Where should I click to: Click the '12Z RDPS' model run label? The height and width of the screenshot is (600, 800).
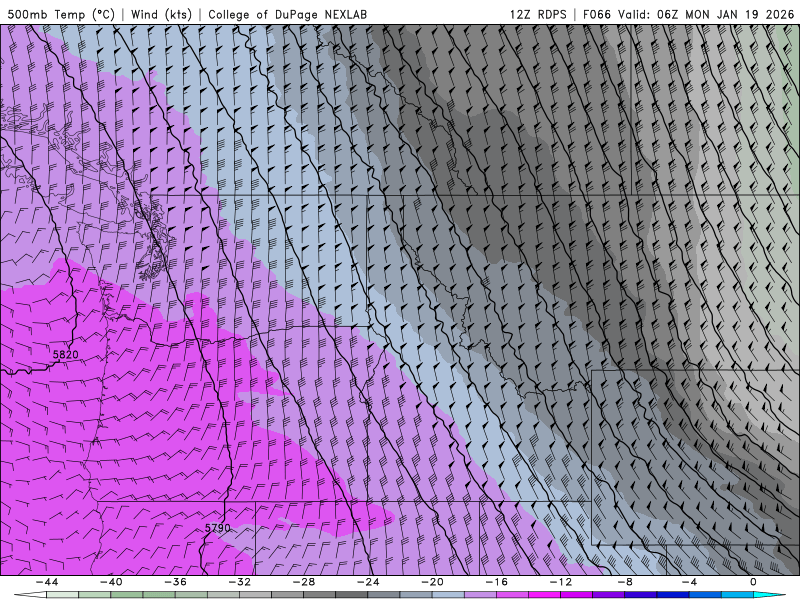tap(538, 14)
